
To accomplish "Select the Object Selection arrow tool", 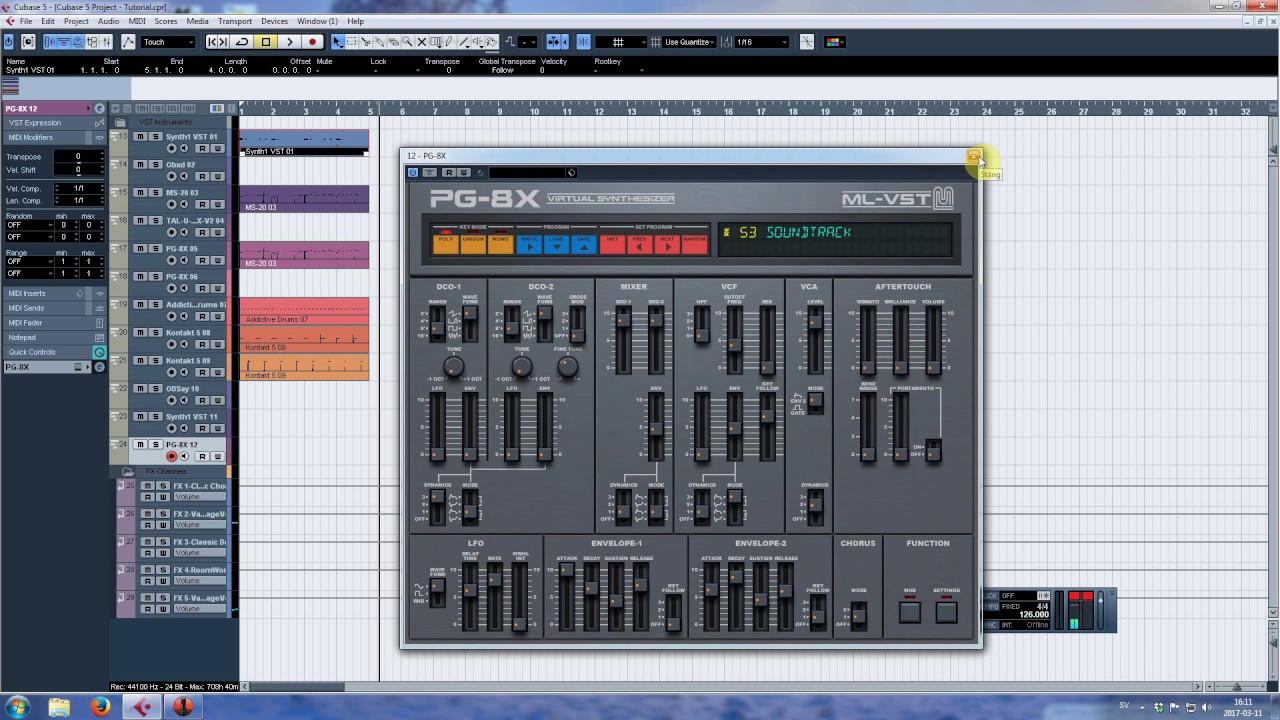I will (337, 42).
